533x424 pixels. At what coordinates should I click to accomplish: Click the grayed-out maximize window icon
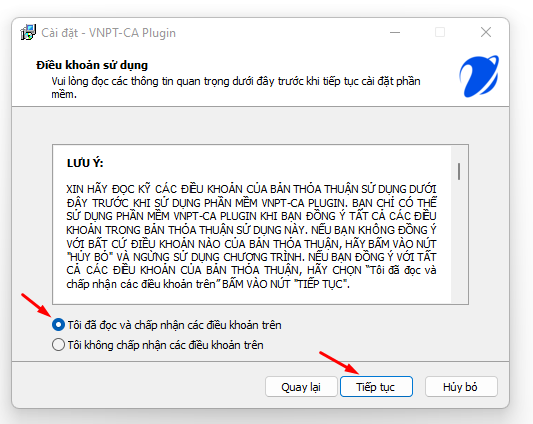(x=440, y=32)
